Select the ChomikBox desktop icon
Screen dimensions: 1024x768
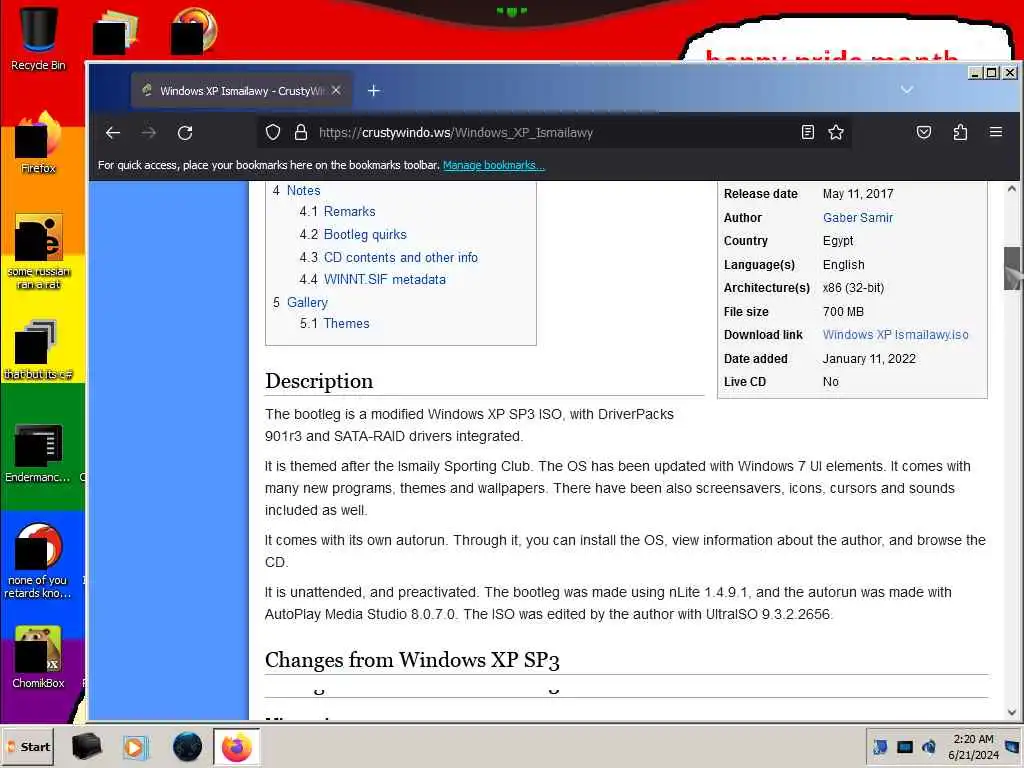38,657
